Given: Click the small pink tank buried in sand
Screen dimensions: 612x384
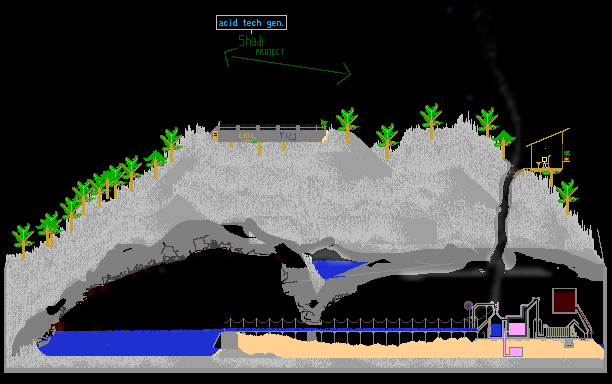Looking at the screenshot, I should (516, 352).
